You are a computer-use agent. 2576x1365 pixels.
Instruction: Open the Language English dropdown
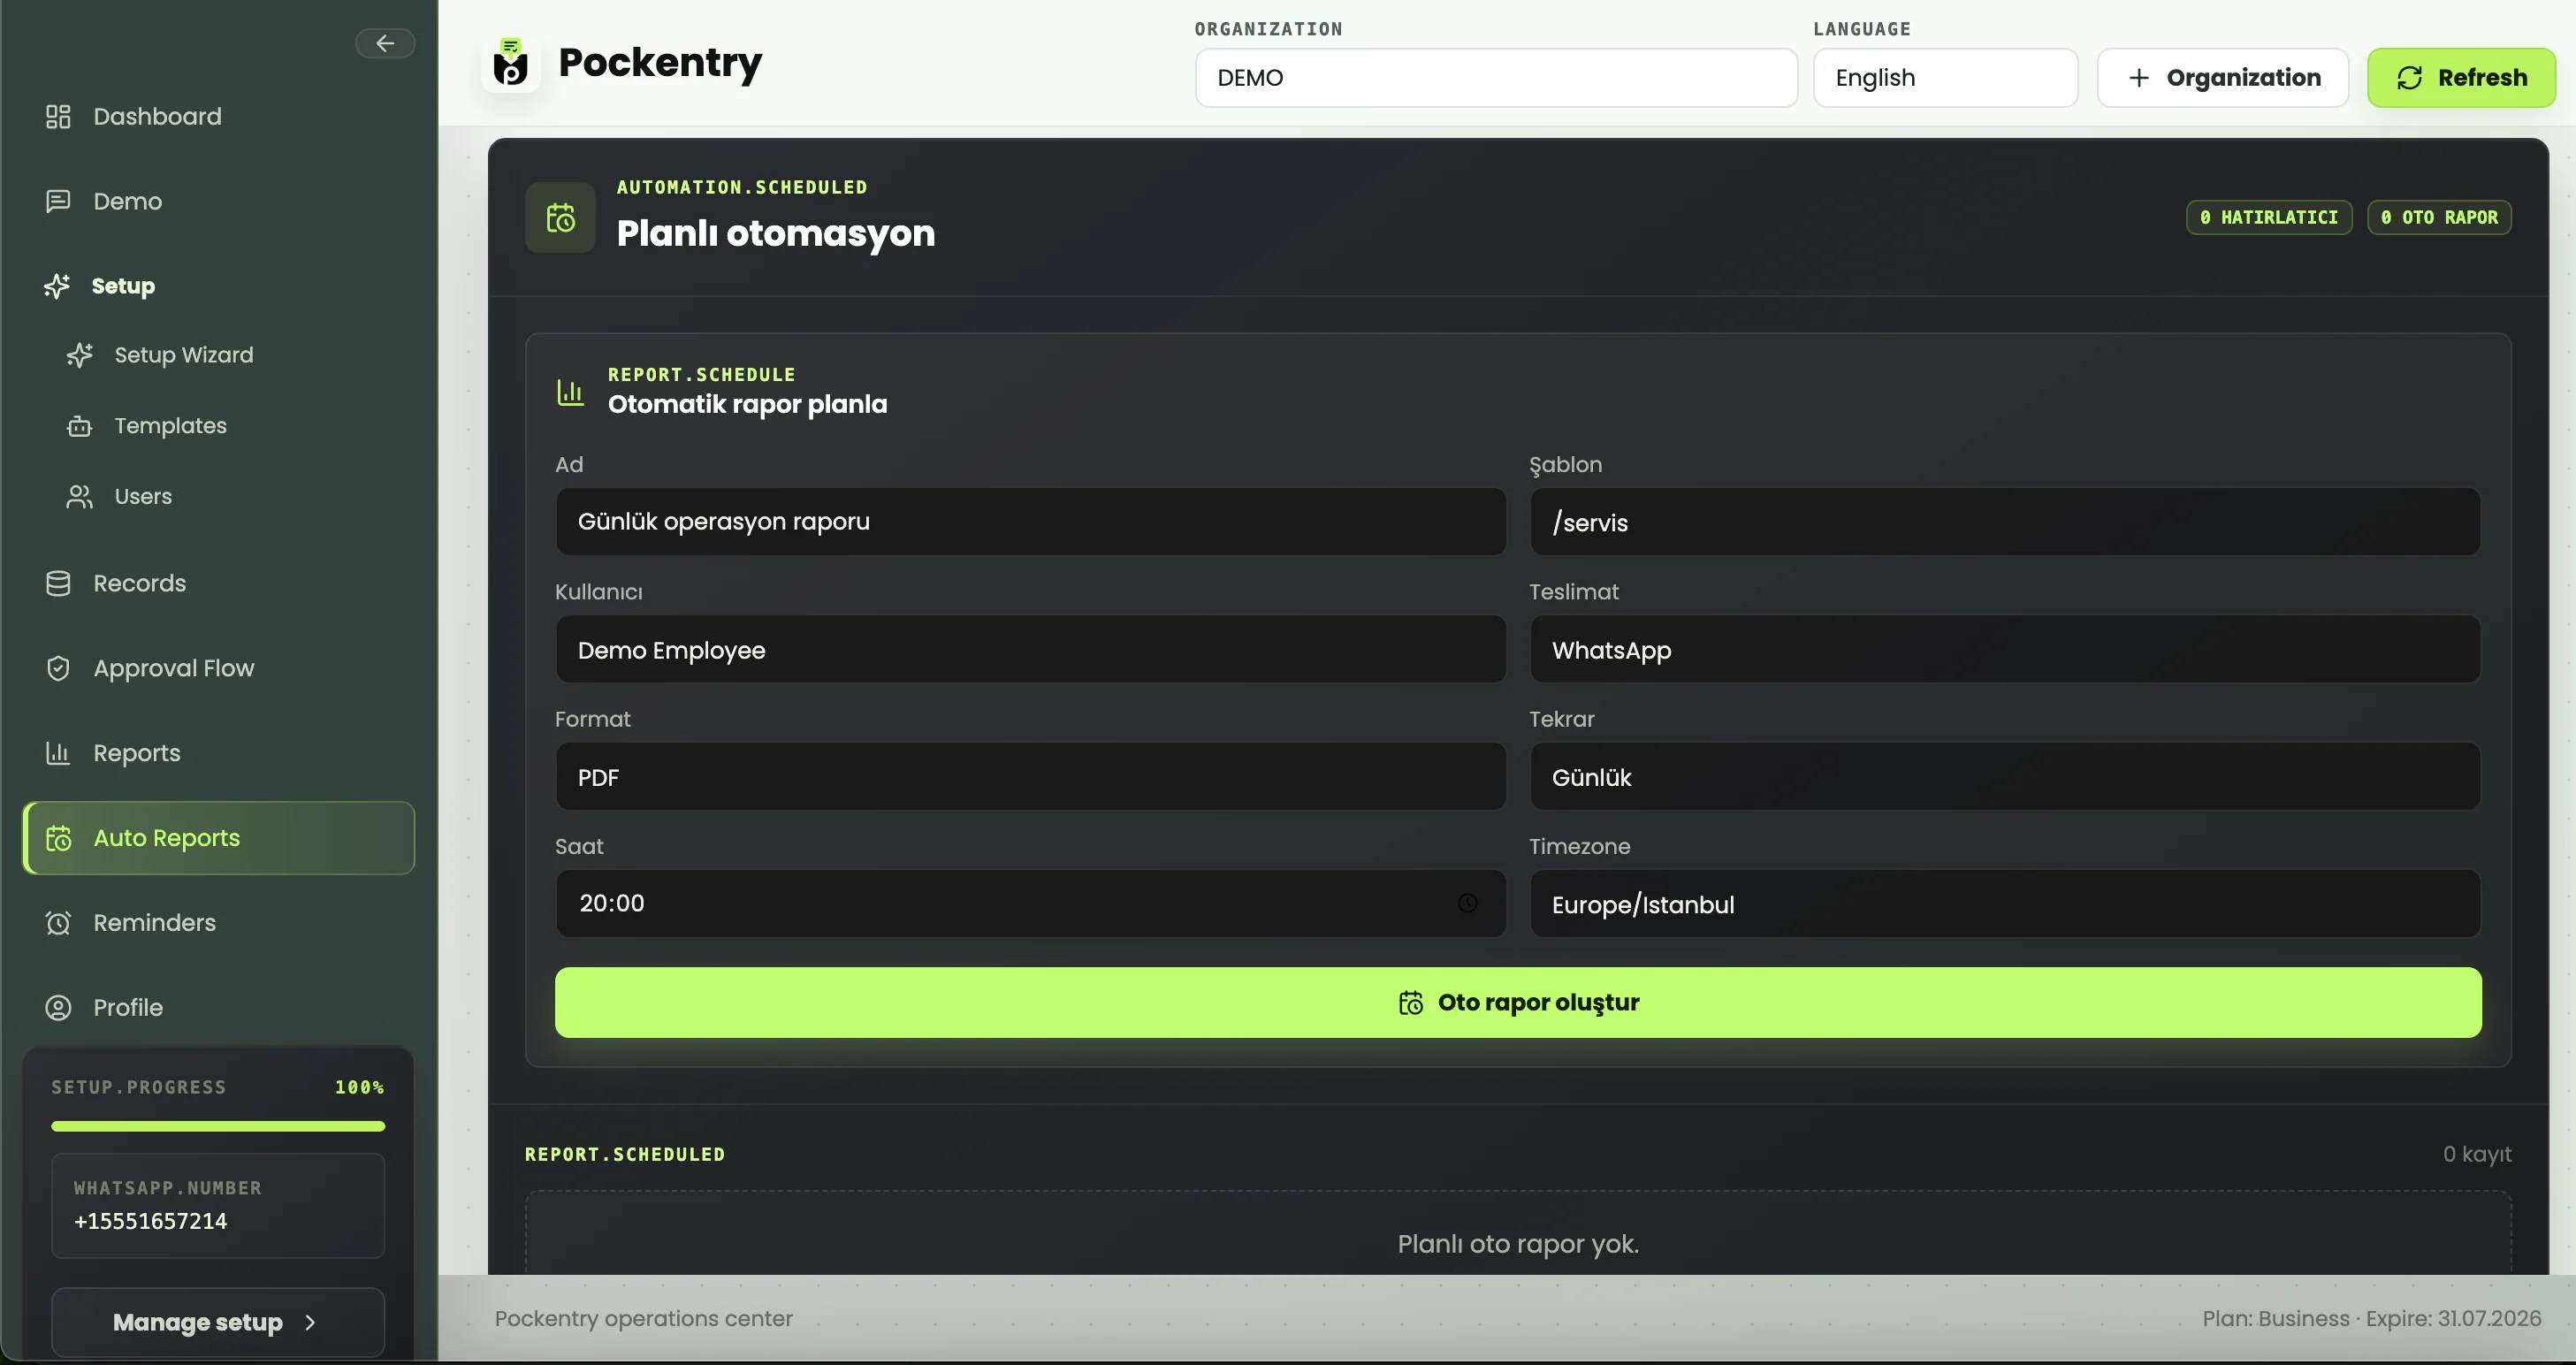(1945, 78)
